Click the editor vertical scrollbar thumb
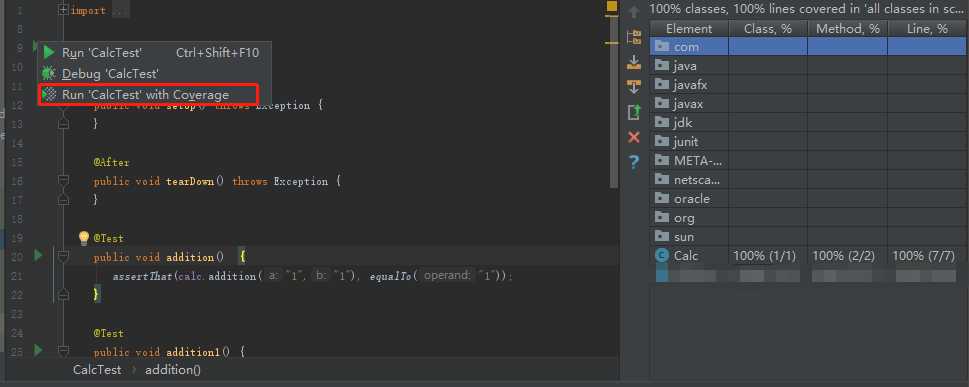 click(614, 102)
